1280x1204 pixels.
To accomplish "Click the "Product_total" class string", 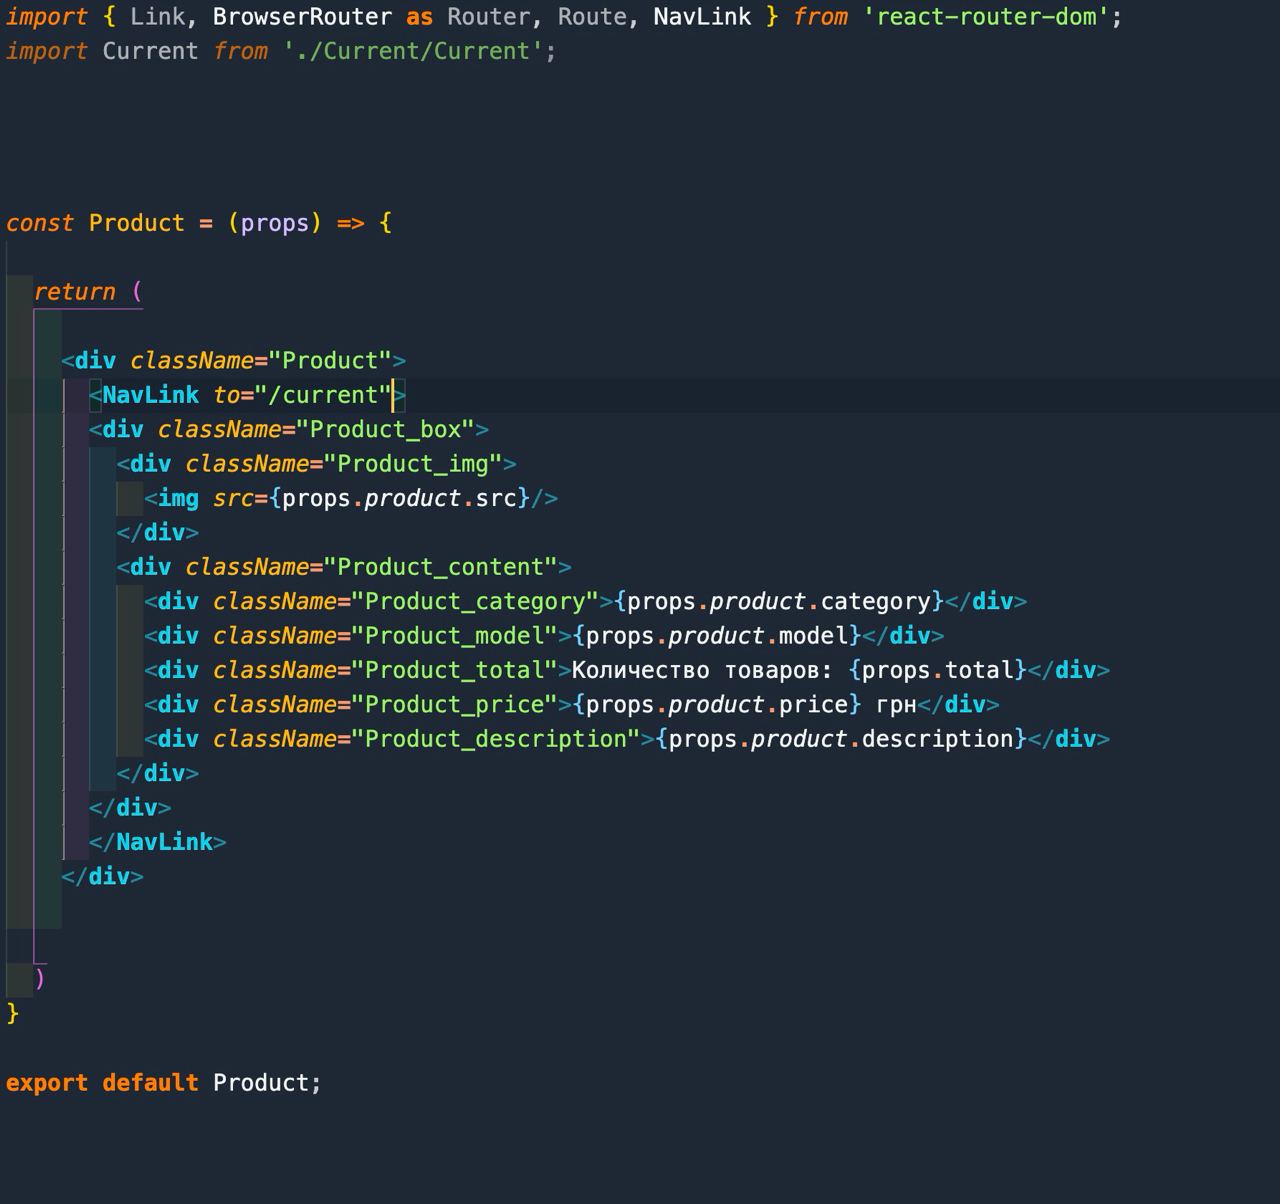I will click(x=454, y=670).
